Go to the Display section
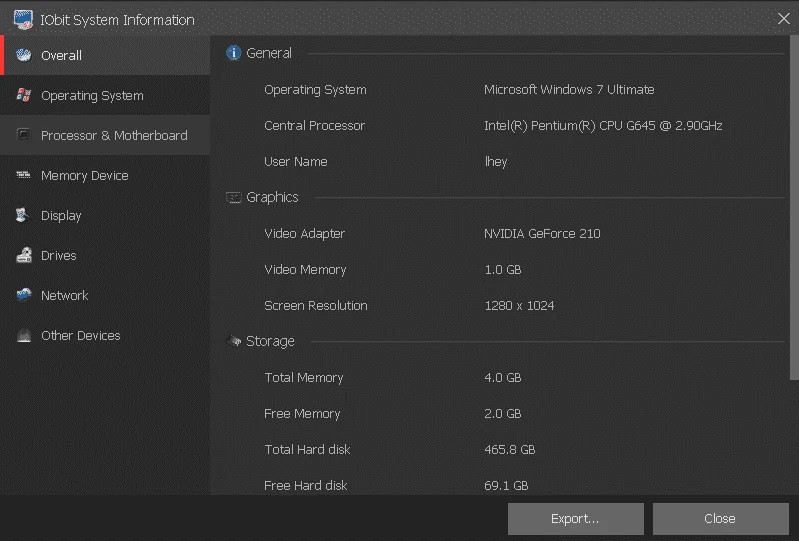This screenshot has height=541, width=799. [x=61, y=216]
